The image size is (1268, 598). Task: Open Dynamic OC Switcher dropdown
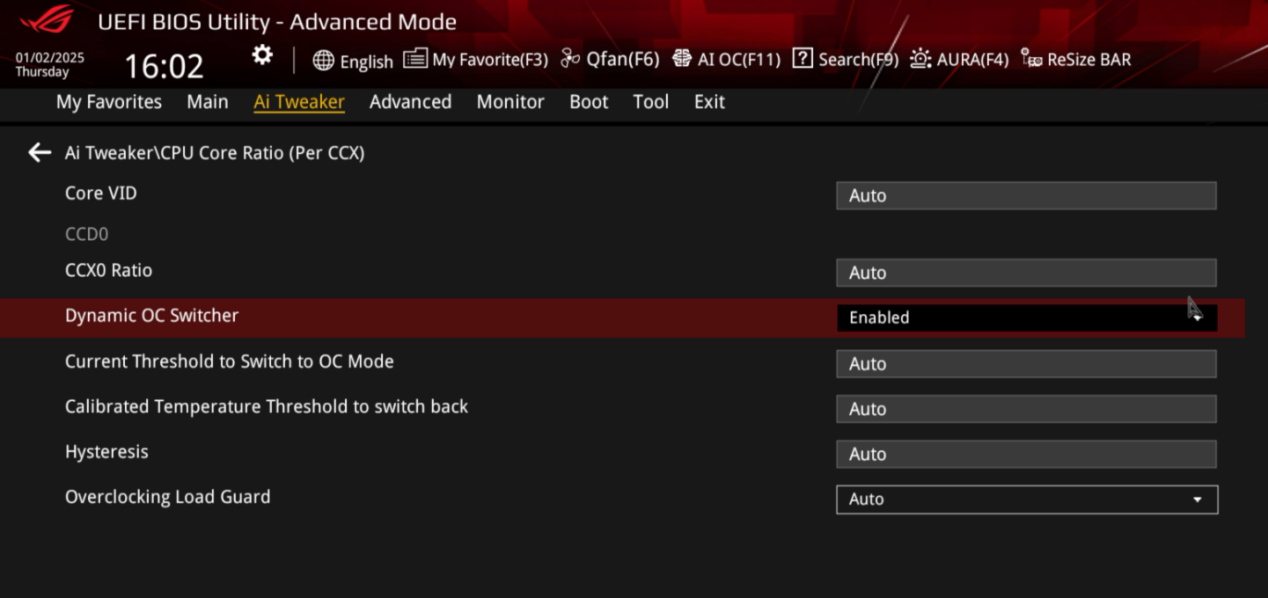tap(1026, 317)
